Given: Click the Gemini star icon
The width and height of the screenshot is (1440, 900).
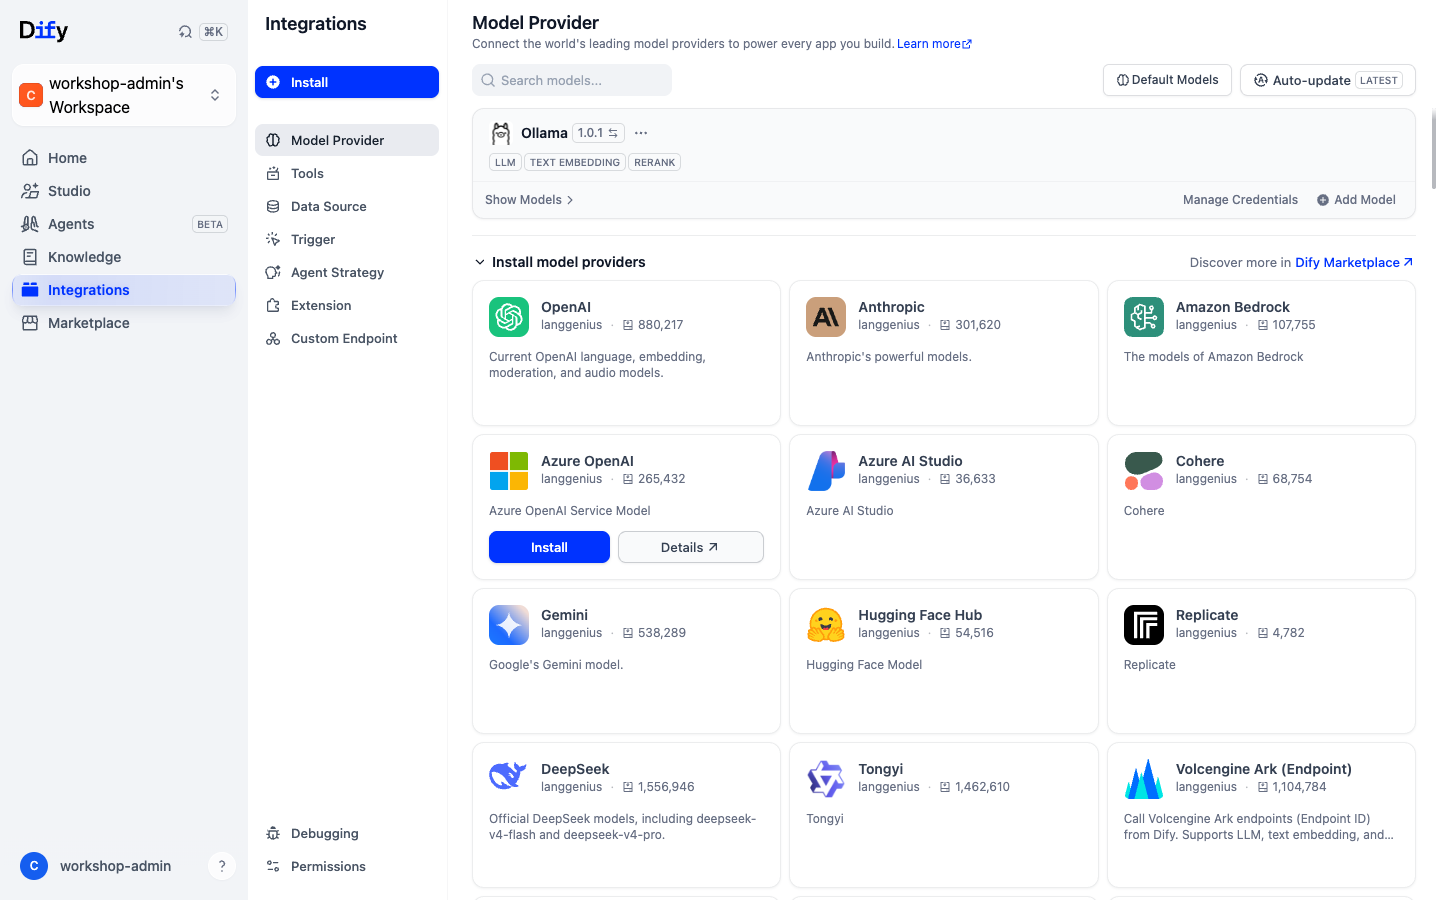Looking at the screenshot, I should click(509, 625).
